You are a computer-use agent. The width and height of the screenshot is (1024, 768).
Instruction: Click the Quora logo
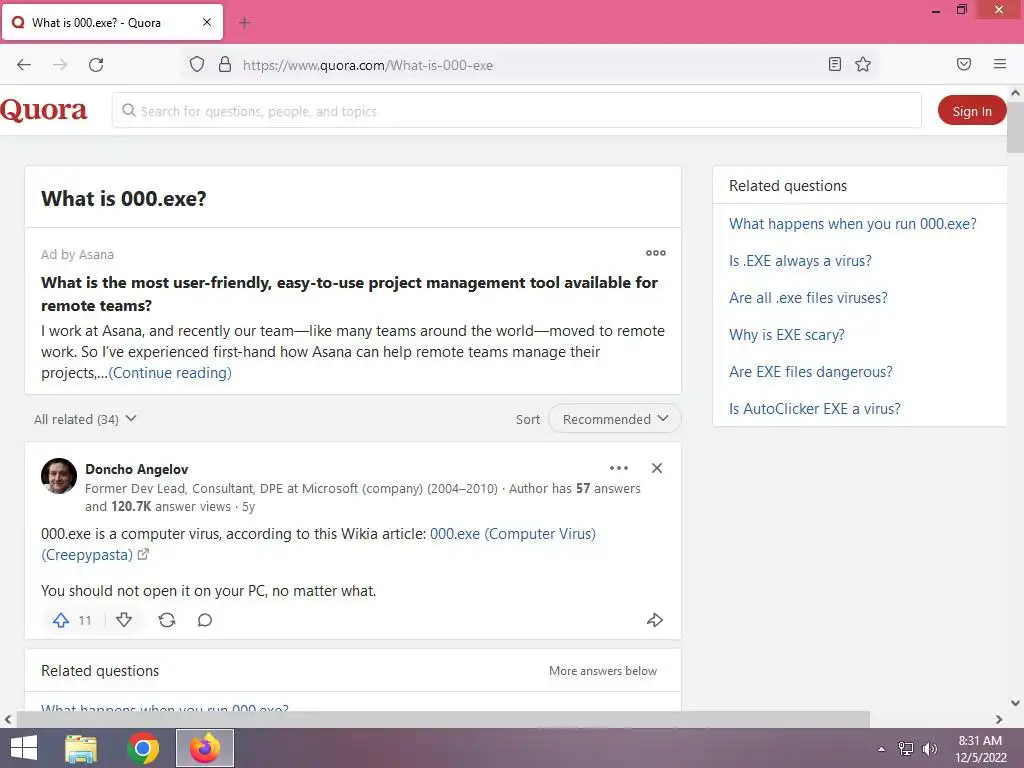[44, 110]
